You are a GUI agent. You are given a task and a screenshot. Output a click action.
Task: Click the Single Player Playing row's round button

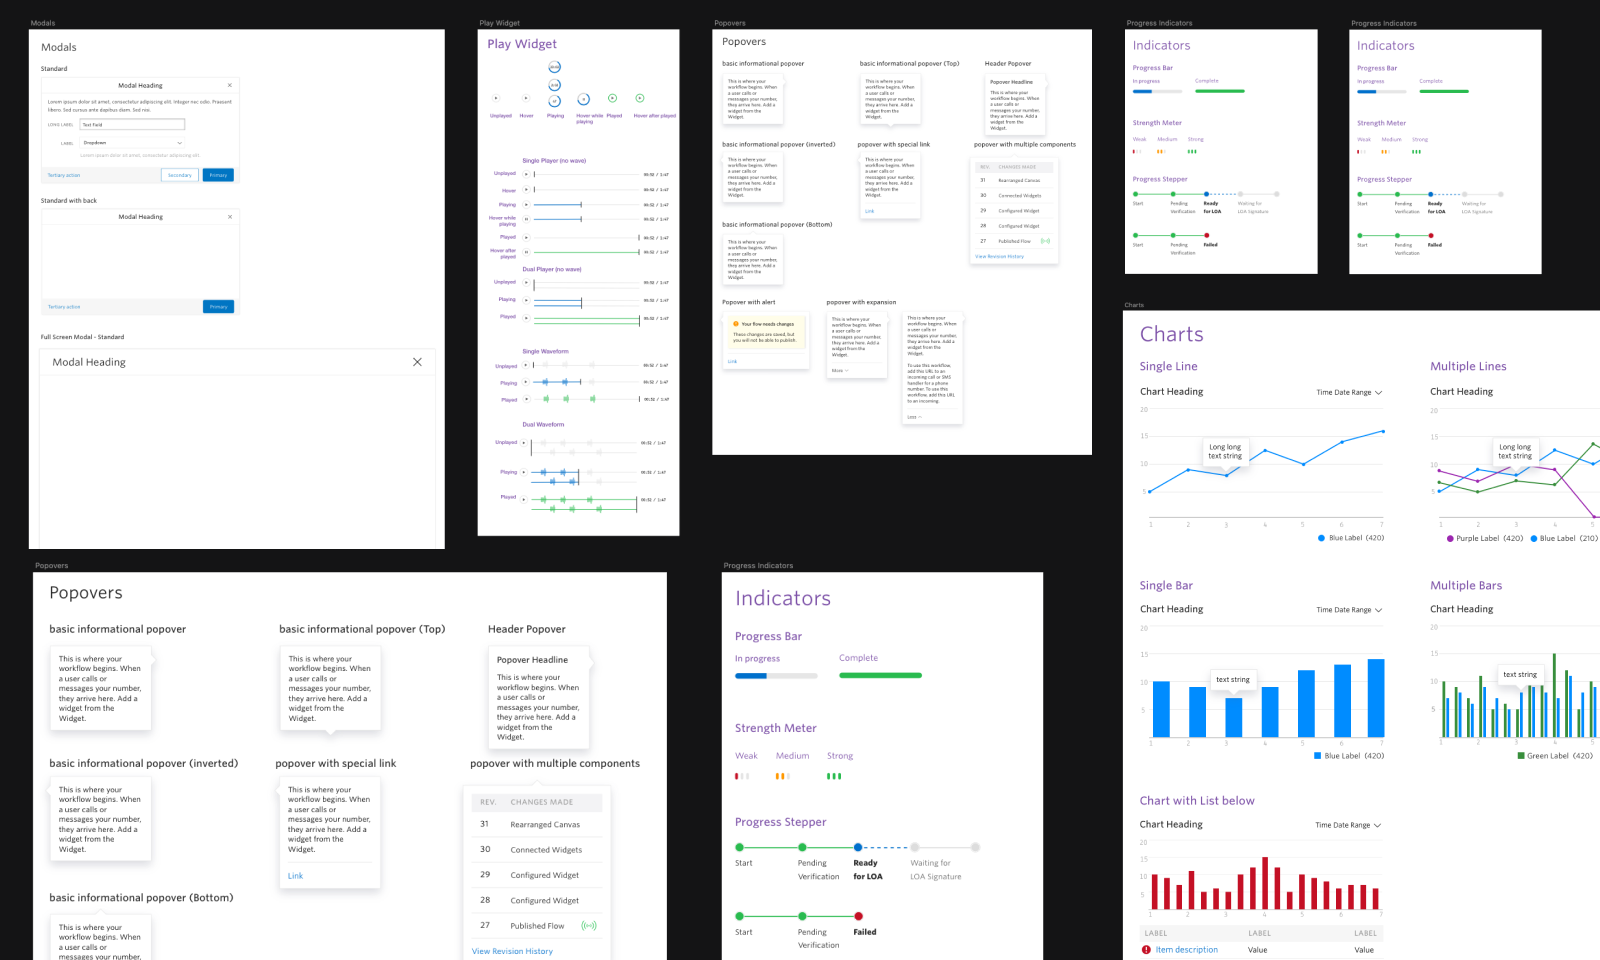pyautogui.click(x=525, y=205)
